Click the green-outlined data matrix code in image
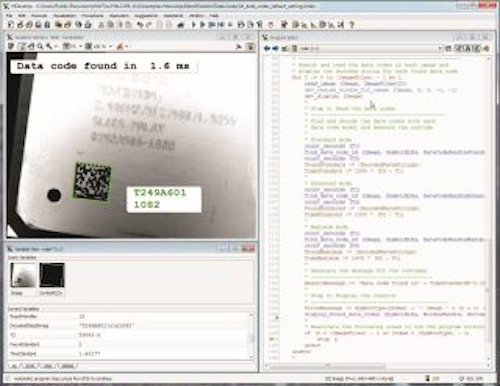Screen dimensions: 500x386 click(x=92, y=182)
